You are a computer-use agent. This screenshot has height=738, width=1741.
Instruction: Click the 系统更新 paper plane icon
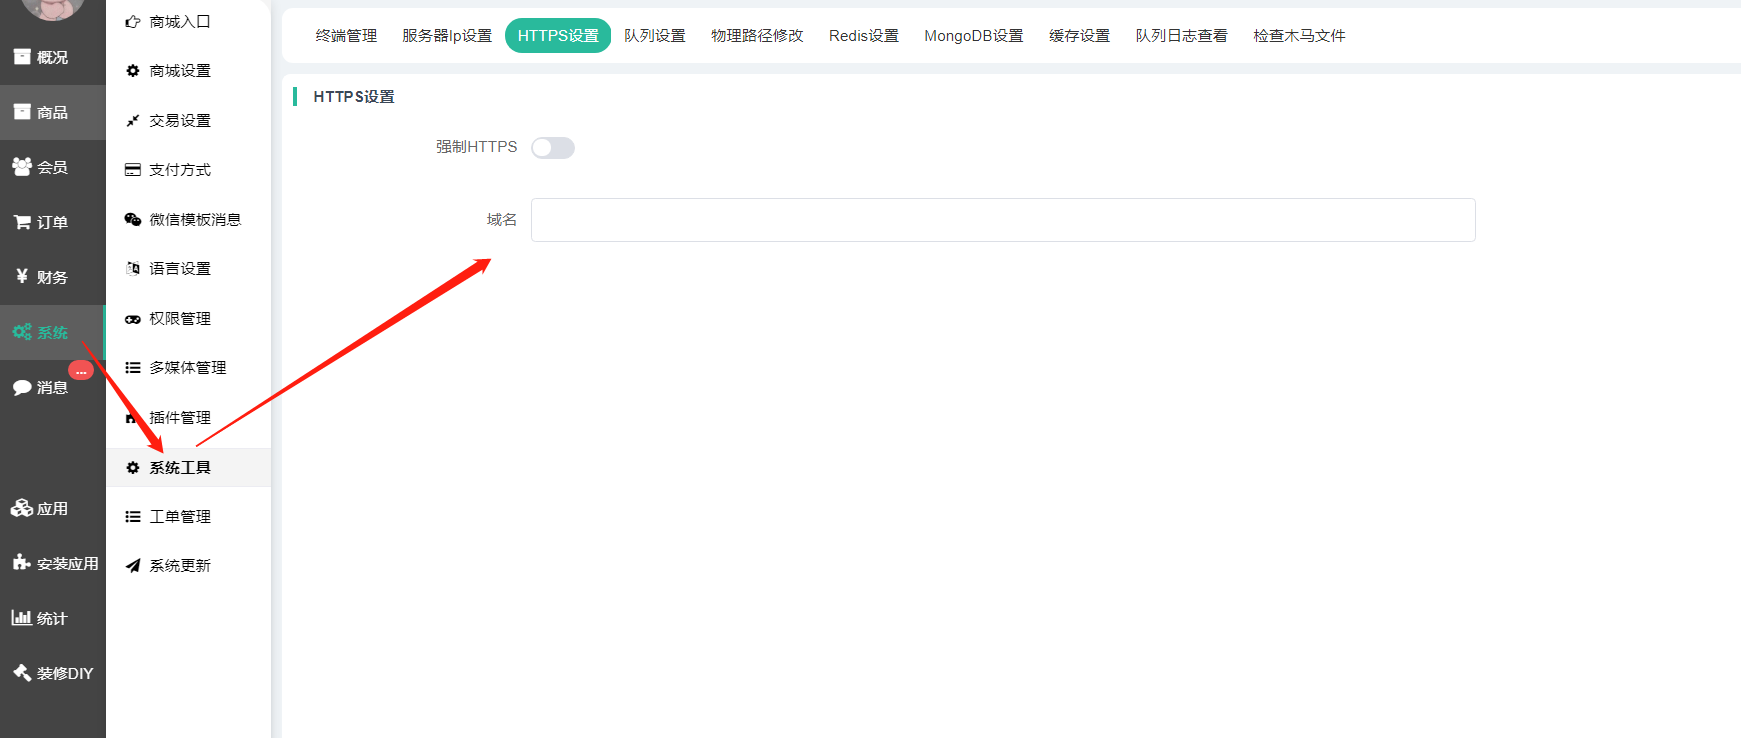pyautogui.click(x=132, y=566)
